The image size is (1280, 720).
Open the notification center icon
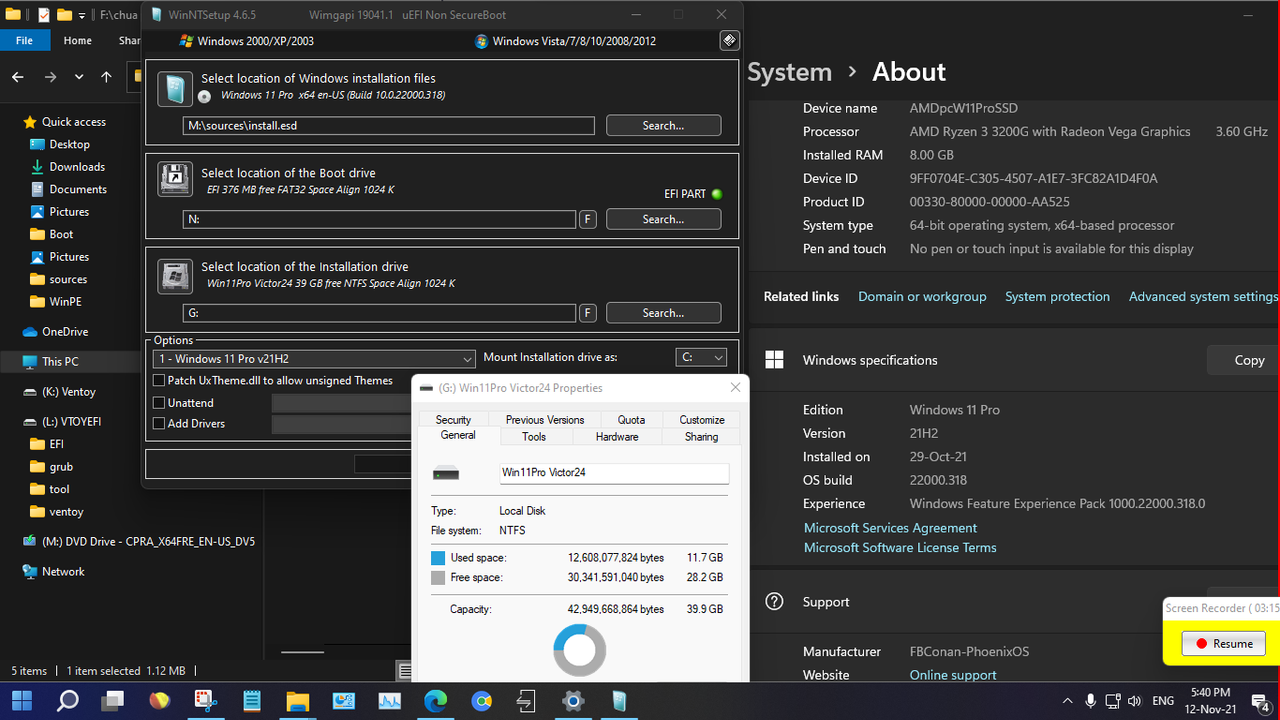[1260, 702]
